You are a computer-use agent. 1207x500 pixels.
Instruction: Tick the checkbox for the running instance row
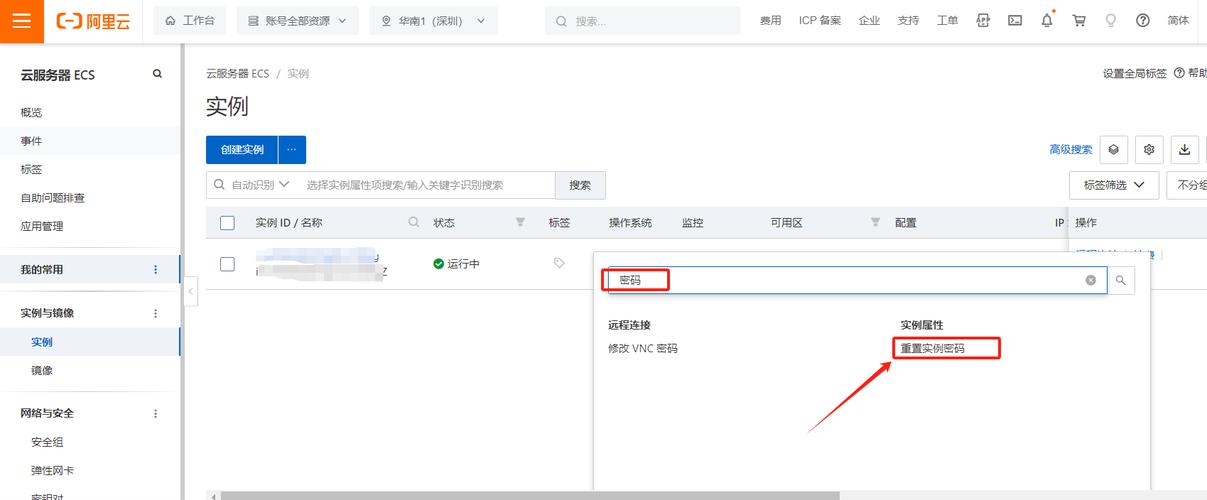227,264
